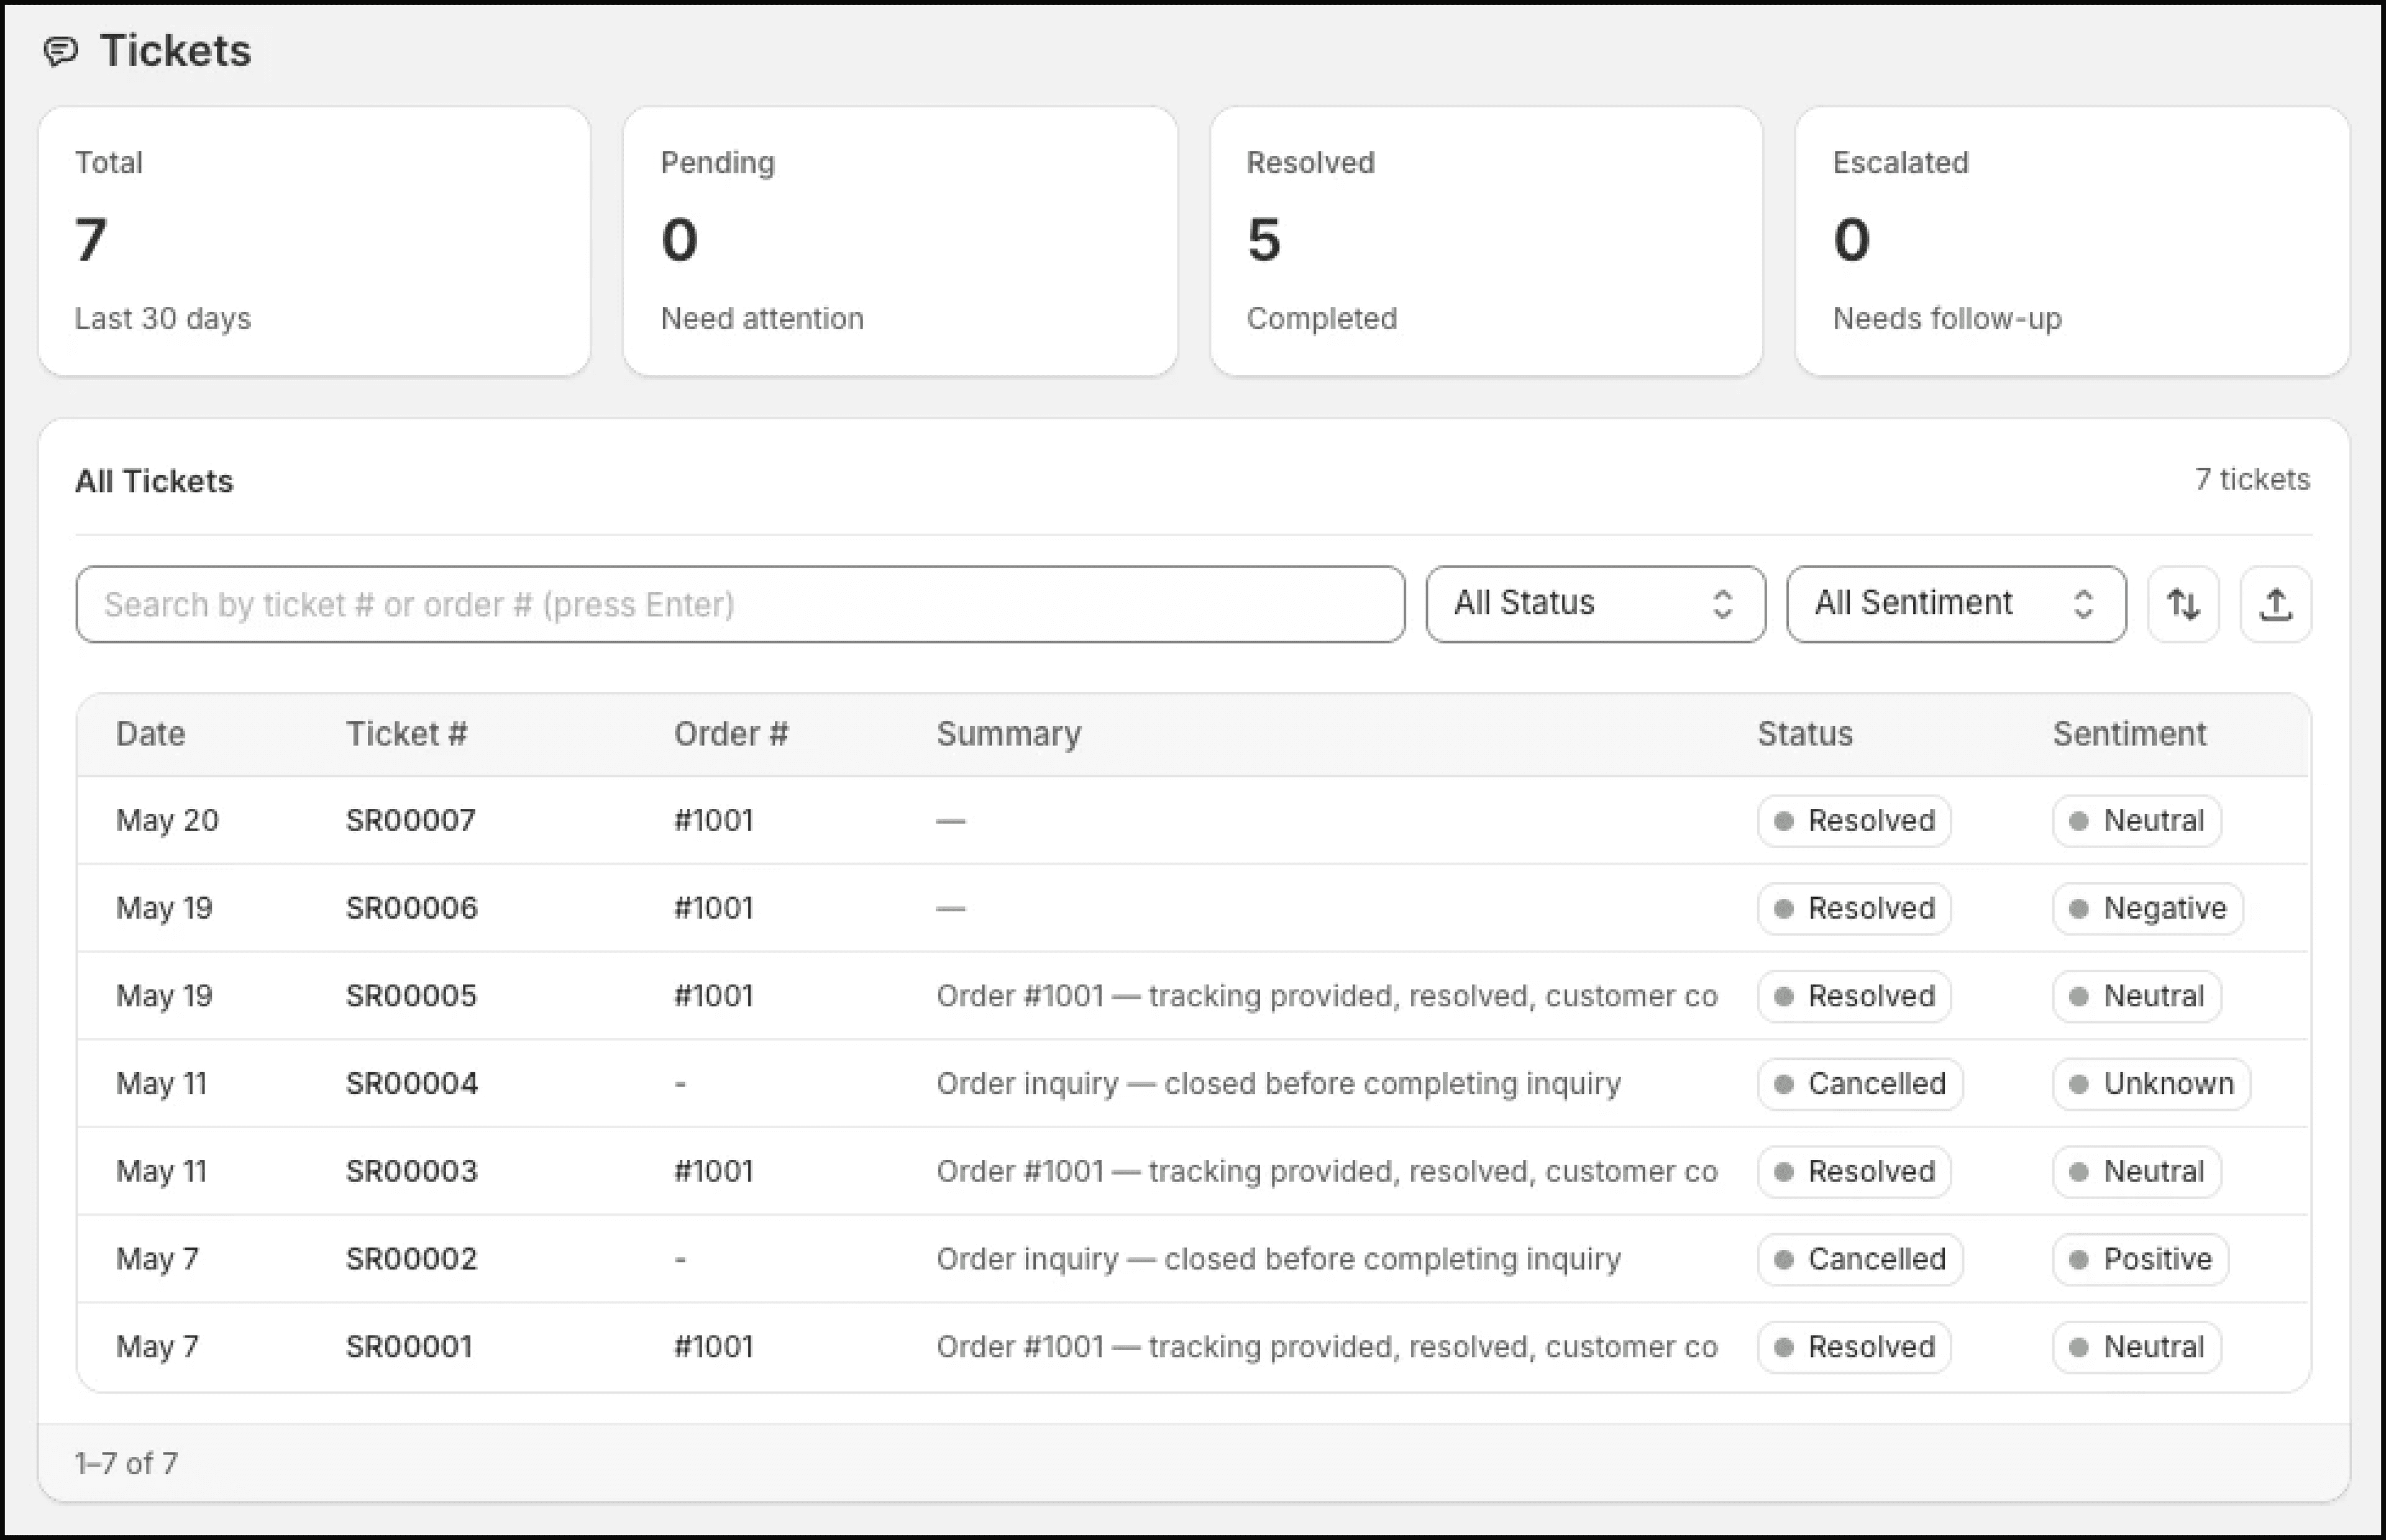Open the Pending tickets card
Viewport: 2386px width, 1540px height.
coord(900,241)
